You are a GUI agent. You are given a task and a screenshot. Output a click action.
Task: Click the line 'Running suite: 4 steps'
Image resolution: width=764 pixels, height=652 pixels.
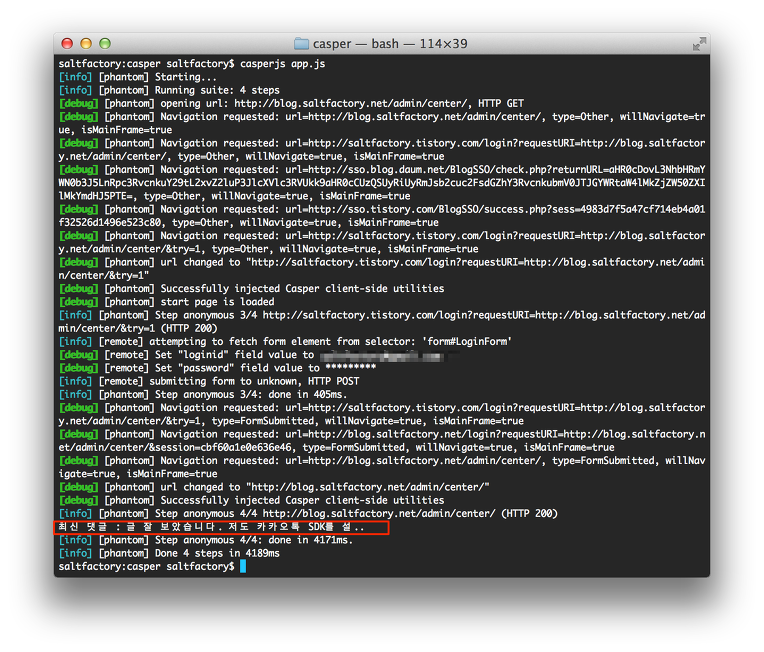217,90
